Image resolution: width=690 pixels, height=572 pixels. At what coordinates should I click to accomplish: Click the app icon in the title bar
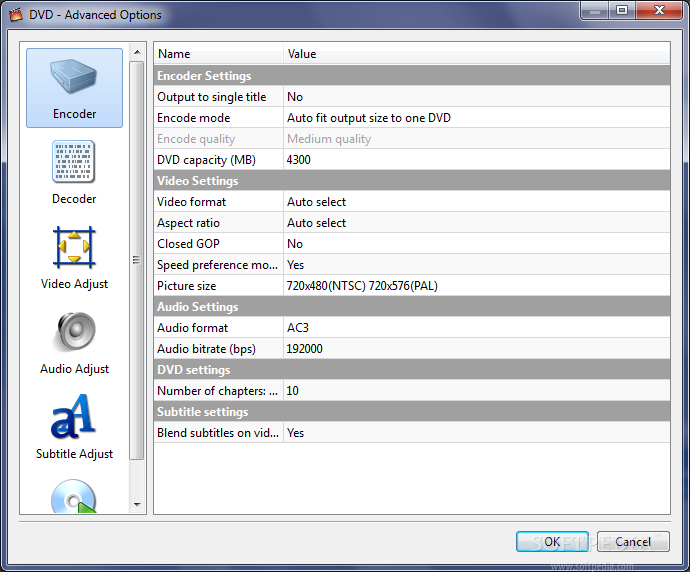[16, 15]
